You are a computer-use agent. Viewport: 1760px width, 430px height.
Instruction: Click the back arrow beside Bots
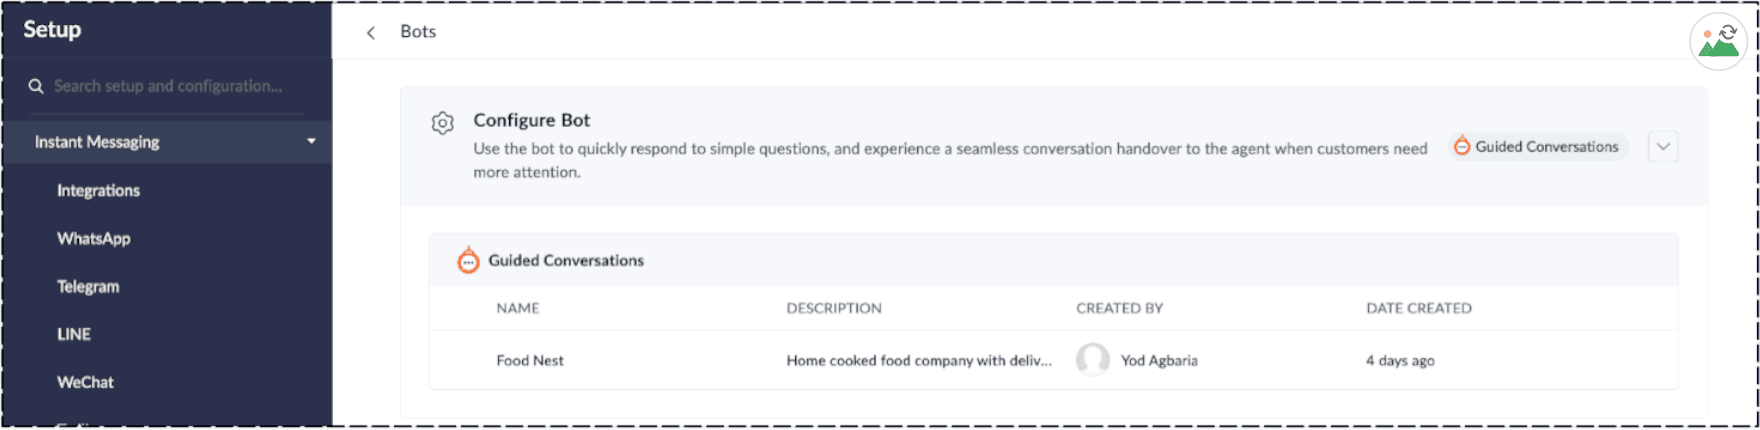point(371,33)
